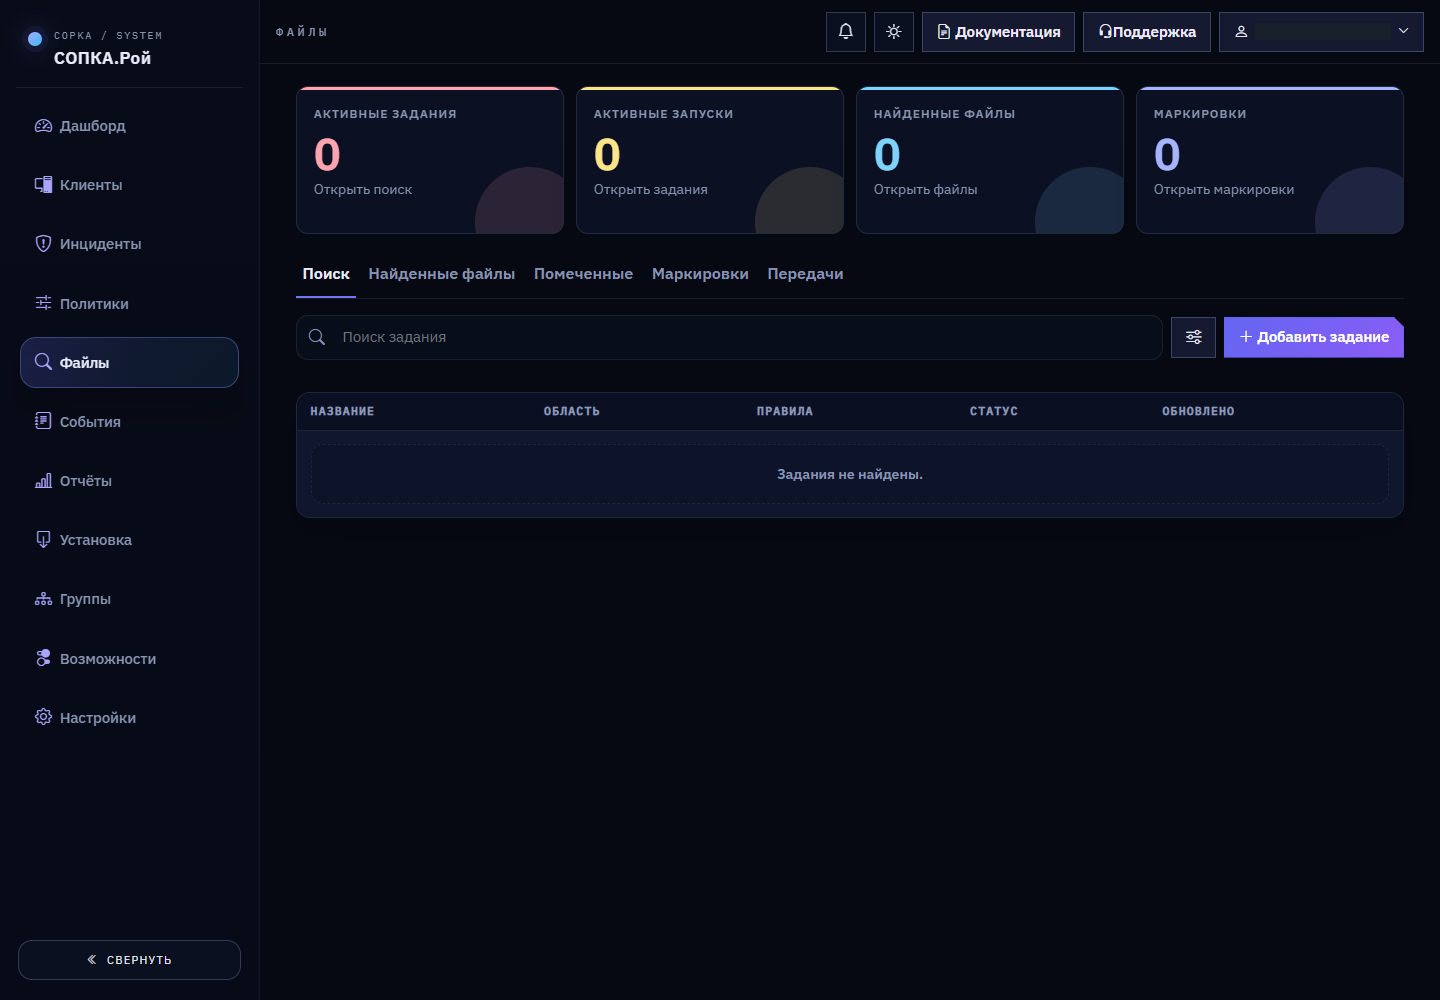The image size is (1440, 1000).
Task: Open the filter settings sliders button
Action: click(1193, 337)
